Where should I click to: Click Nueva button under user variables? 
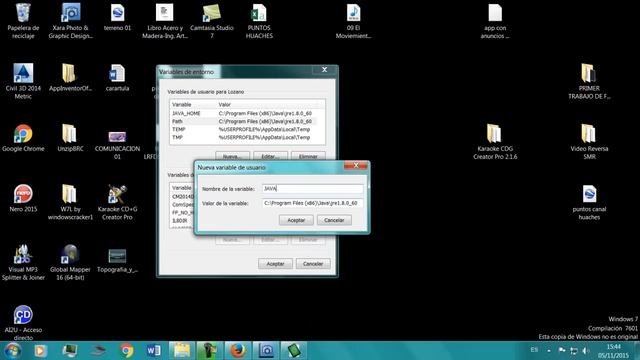232,156
